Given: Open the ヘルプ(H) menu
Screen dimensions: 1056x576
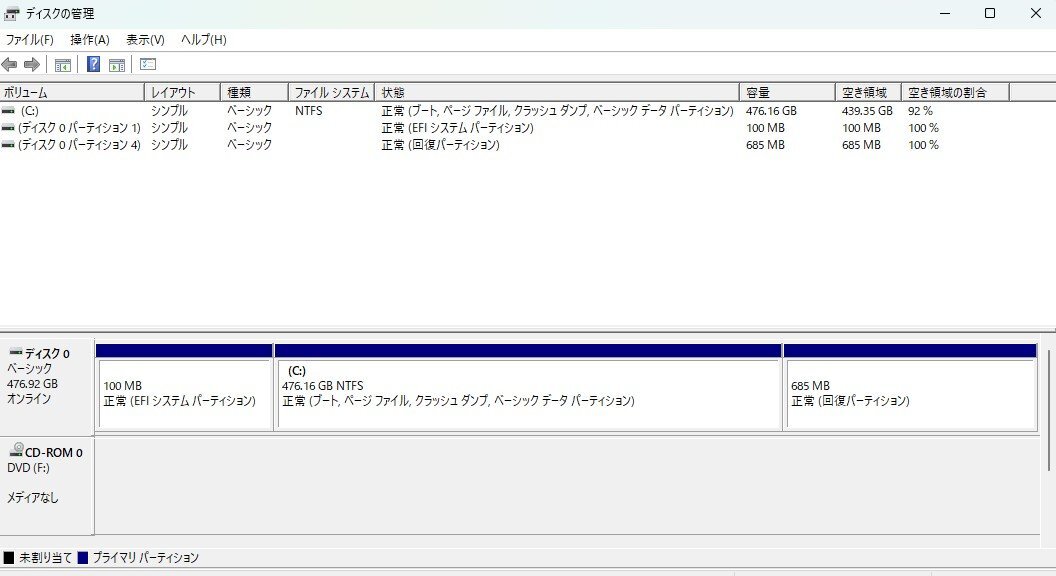Looking at the screenshot, I should 203,40.
